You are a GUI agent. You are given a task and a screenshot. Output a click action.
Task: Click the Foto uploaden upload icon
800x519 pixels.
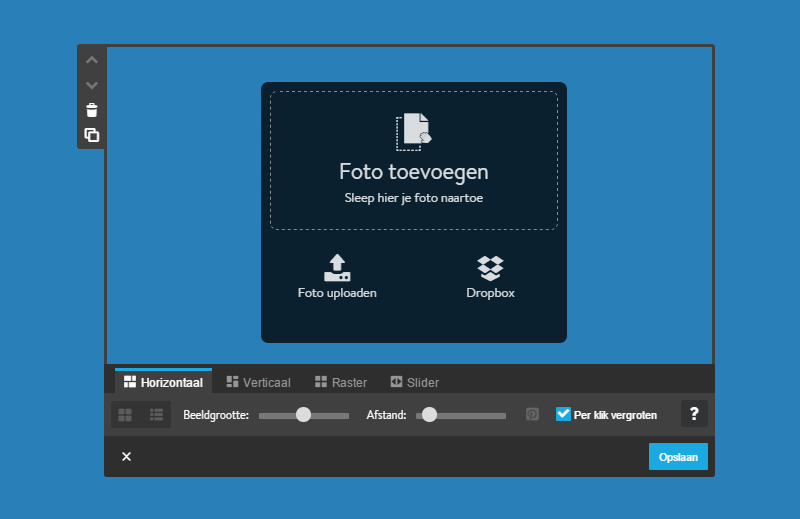(x=337, y=268)
